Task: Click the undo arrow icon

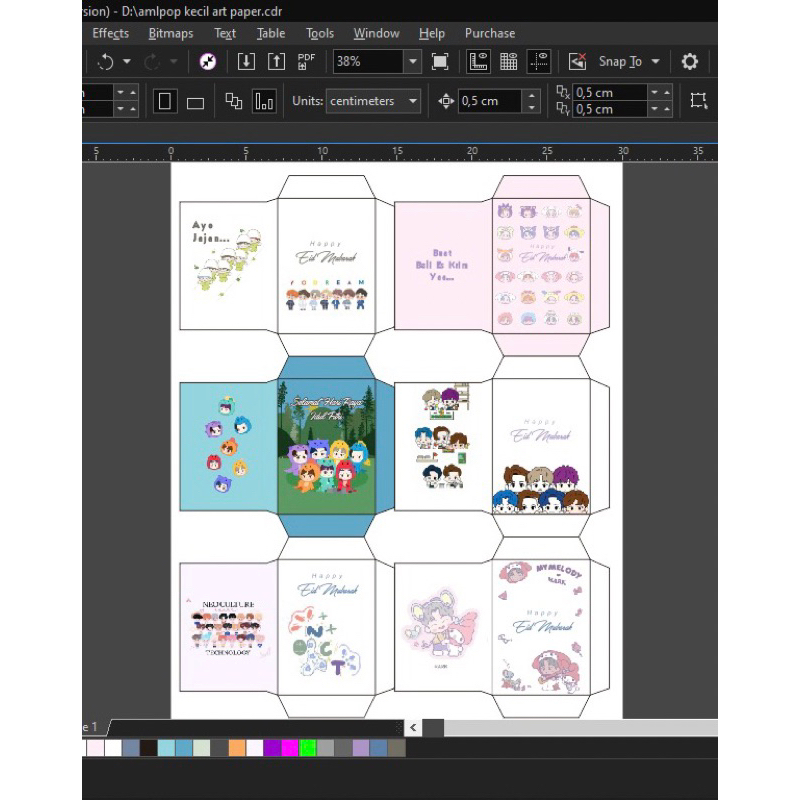Action: pyautogui.click(x=105, y=62)
